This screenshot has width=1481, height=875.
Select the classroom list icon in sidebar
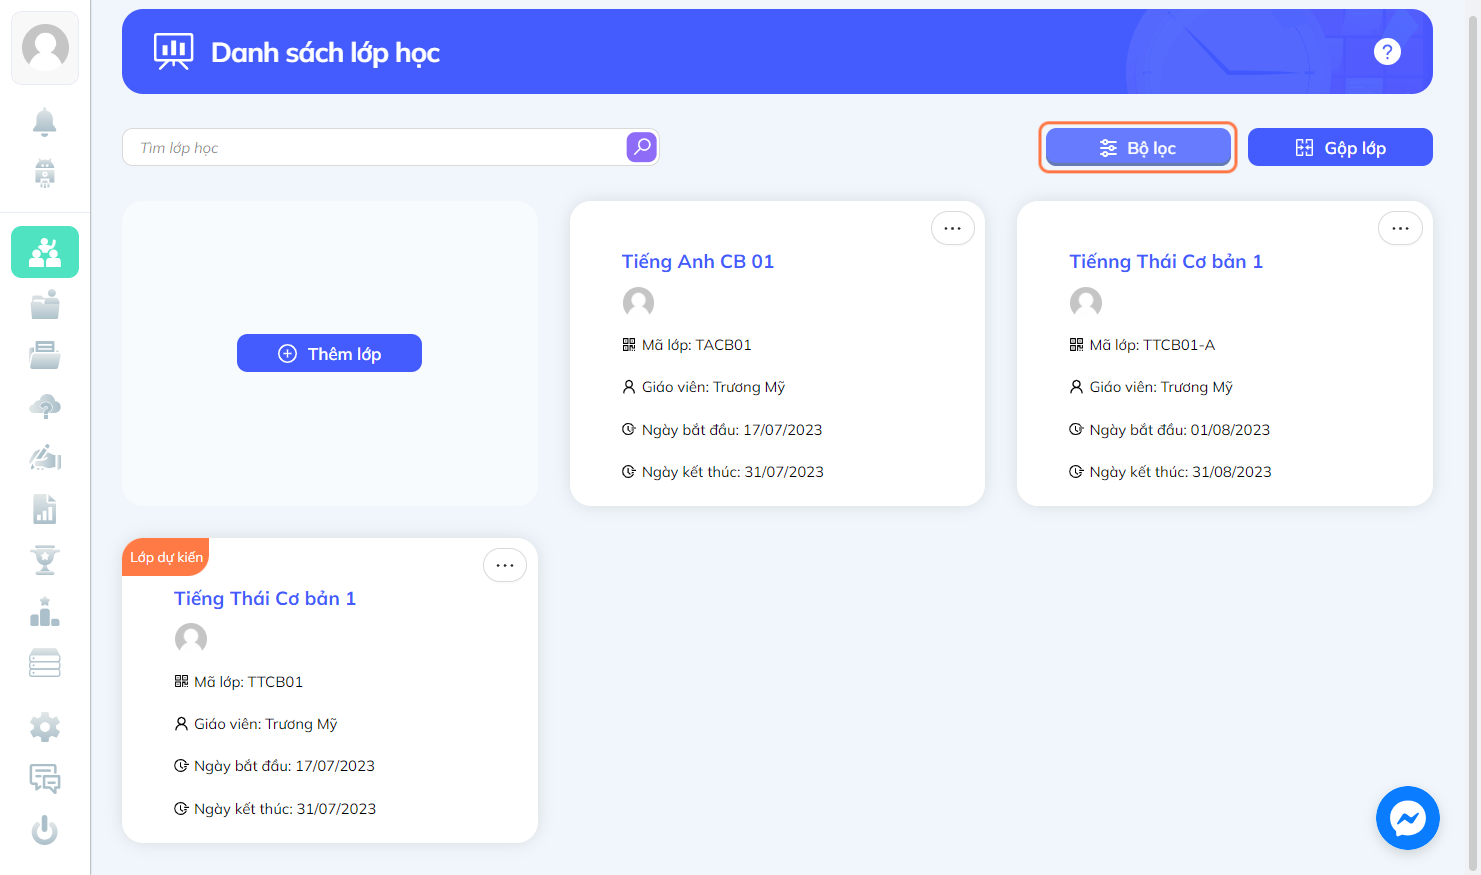45,252
